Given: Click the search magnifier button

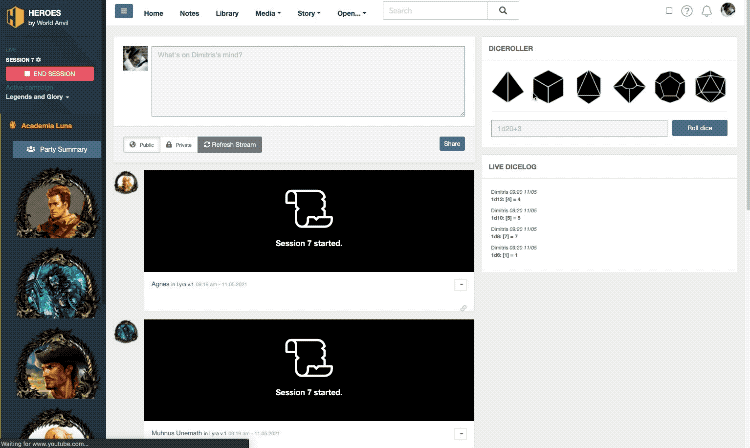Looking at the screenshot, I should pyautogui.click(x=502, y=11).
